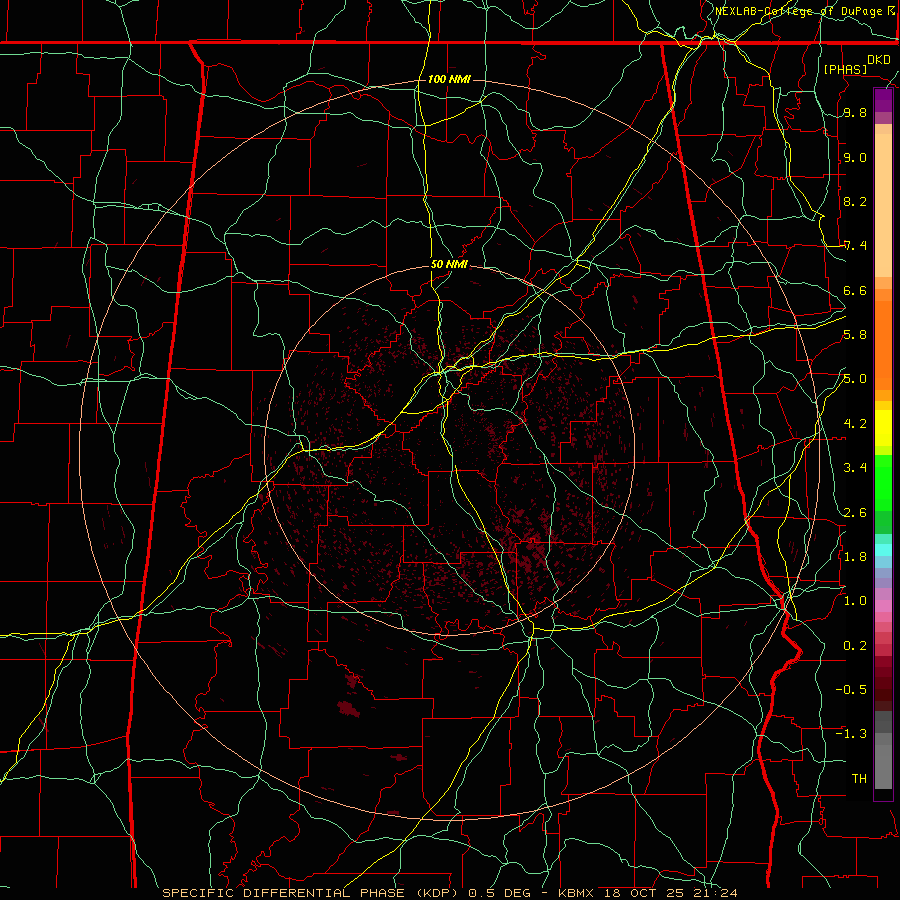The image size is (900, 900).
Task: Click the TH threshold label
Action: 859,778
